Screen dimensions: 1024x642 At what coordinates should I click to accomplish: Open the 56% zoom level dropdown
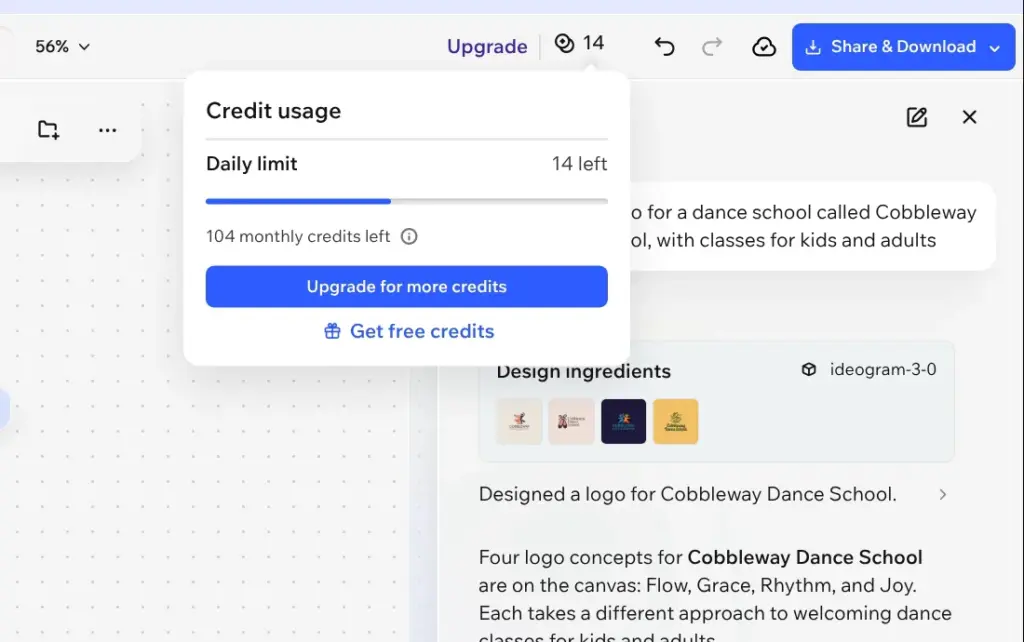point(63,46)
